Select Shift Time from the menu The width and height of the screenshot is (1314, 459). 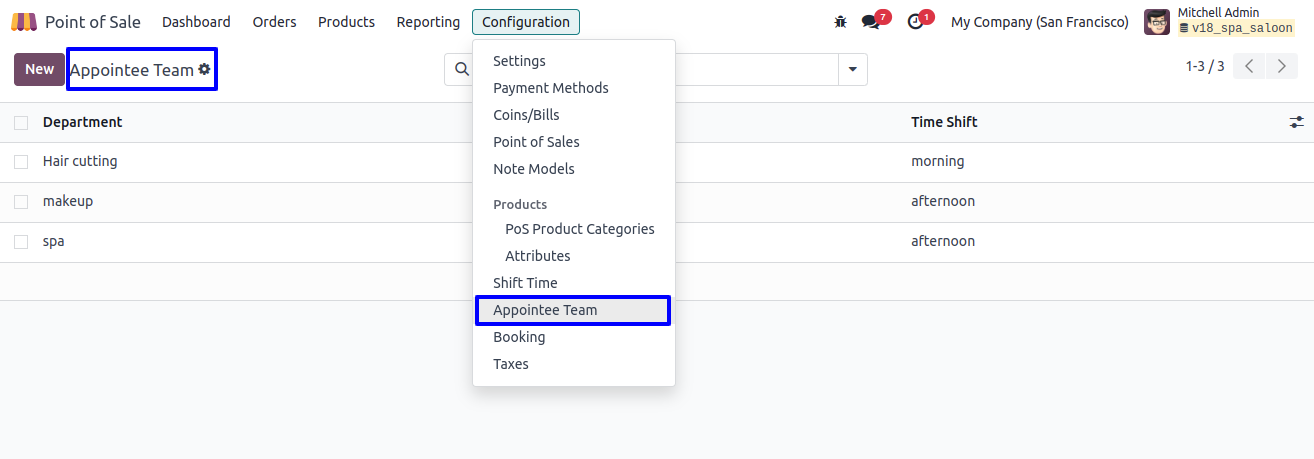tap(525, 283)
